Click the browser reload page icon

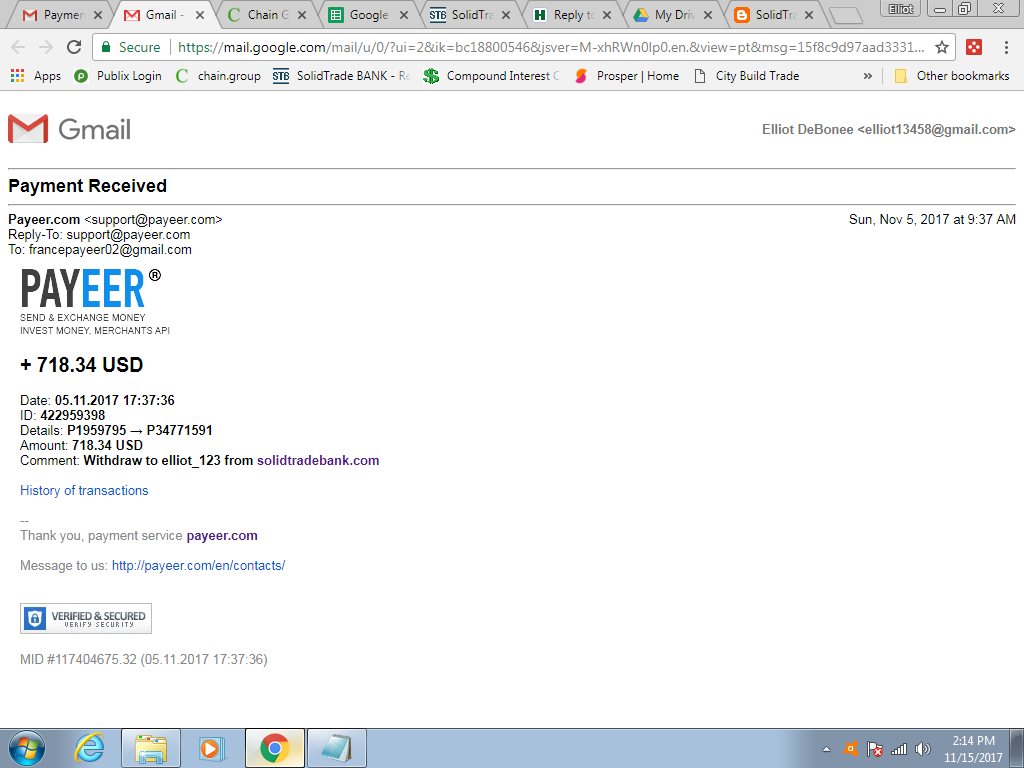74,47
